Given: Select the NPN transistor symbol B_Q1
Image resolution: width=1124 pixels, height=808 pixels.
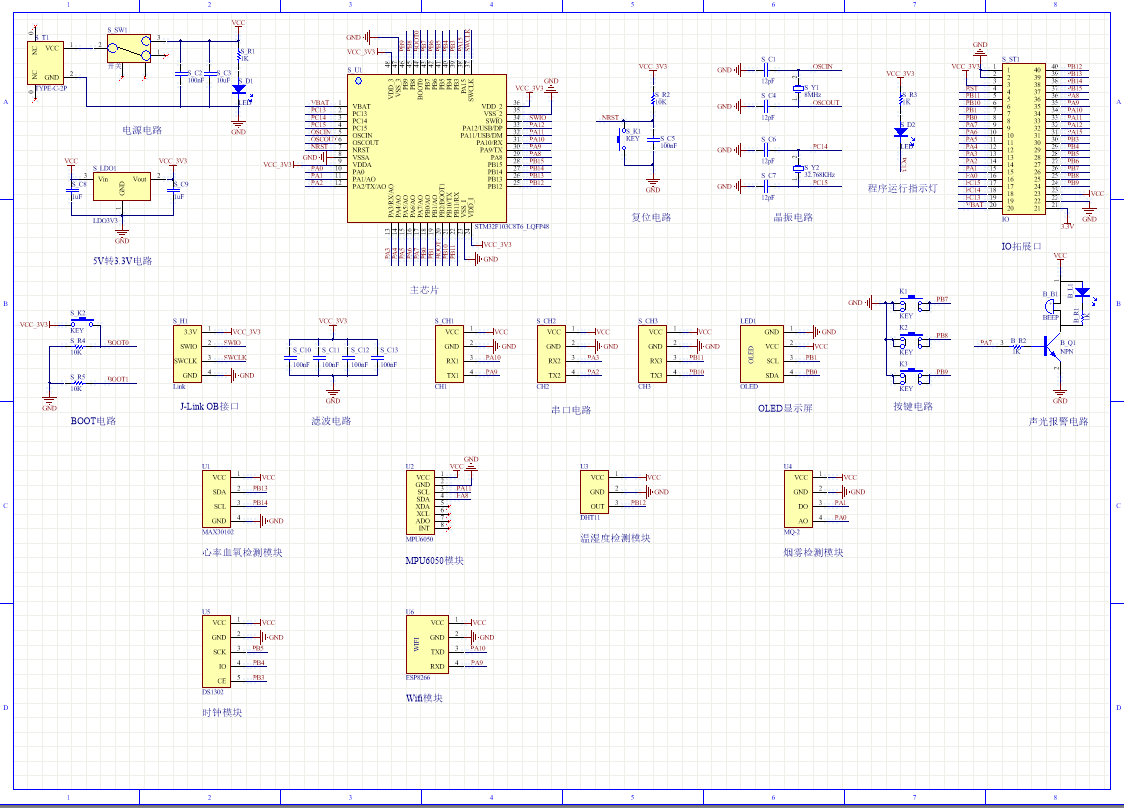Looking at the screenshot, I should coord(1053,347).
